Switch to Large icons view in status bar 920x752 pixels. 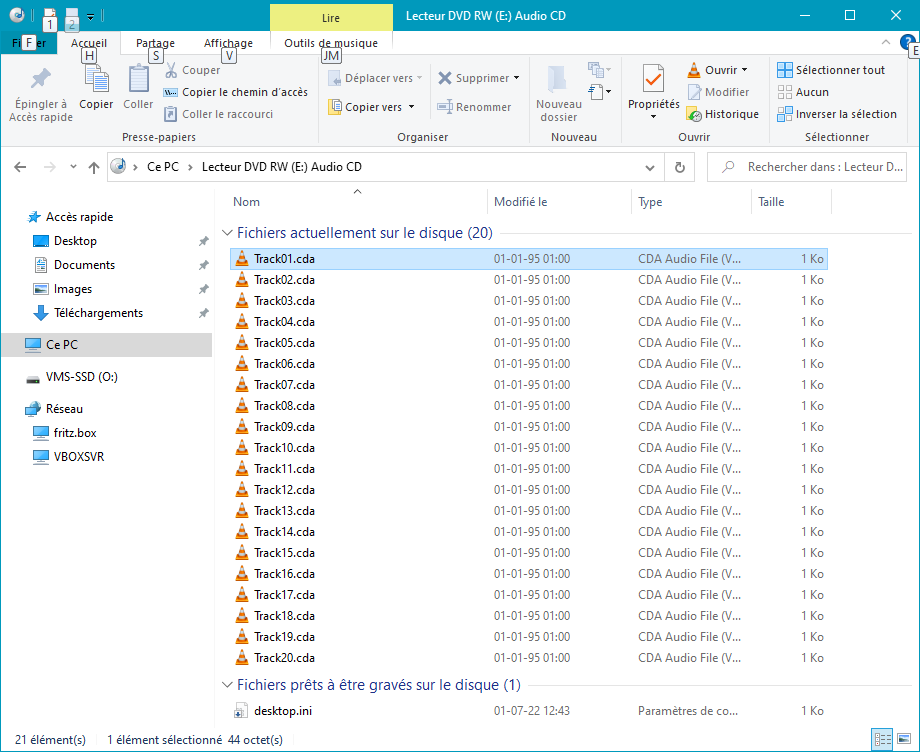click(x=904, y=740)
